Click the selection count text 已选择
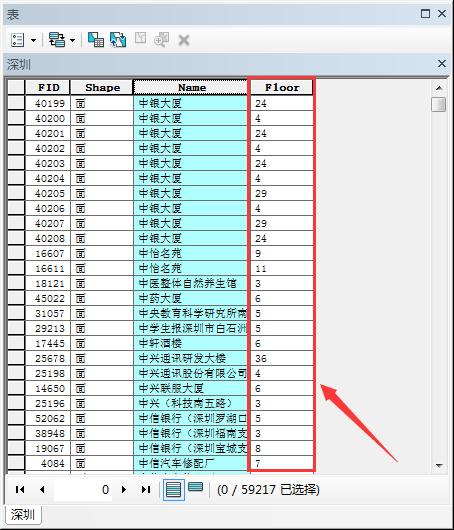The width and height of the screenshot is (454, 530). tap(299, 489)
